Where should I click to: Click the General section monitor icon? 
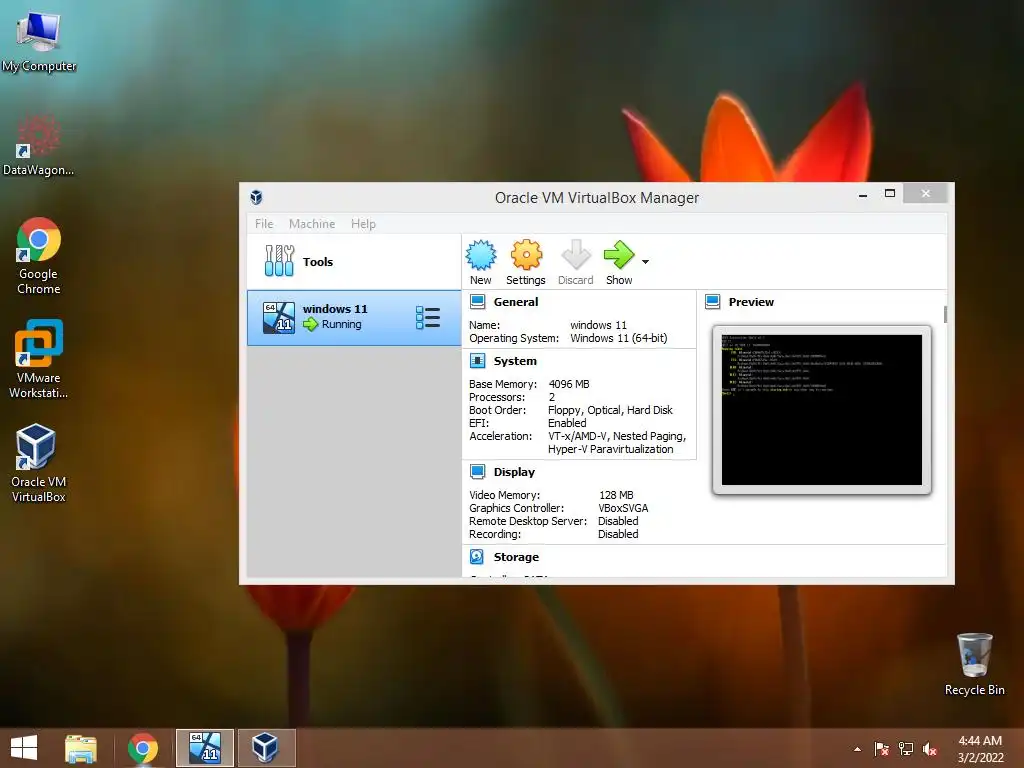coord(477,302)
